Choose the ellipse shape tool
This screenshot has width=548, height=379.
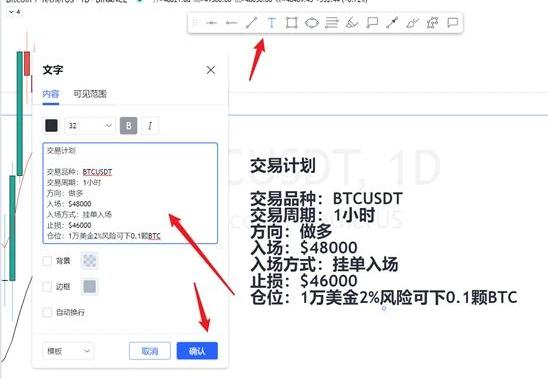coord(312,23)
